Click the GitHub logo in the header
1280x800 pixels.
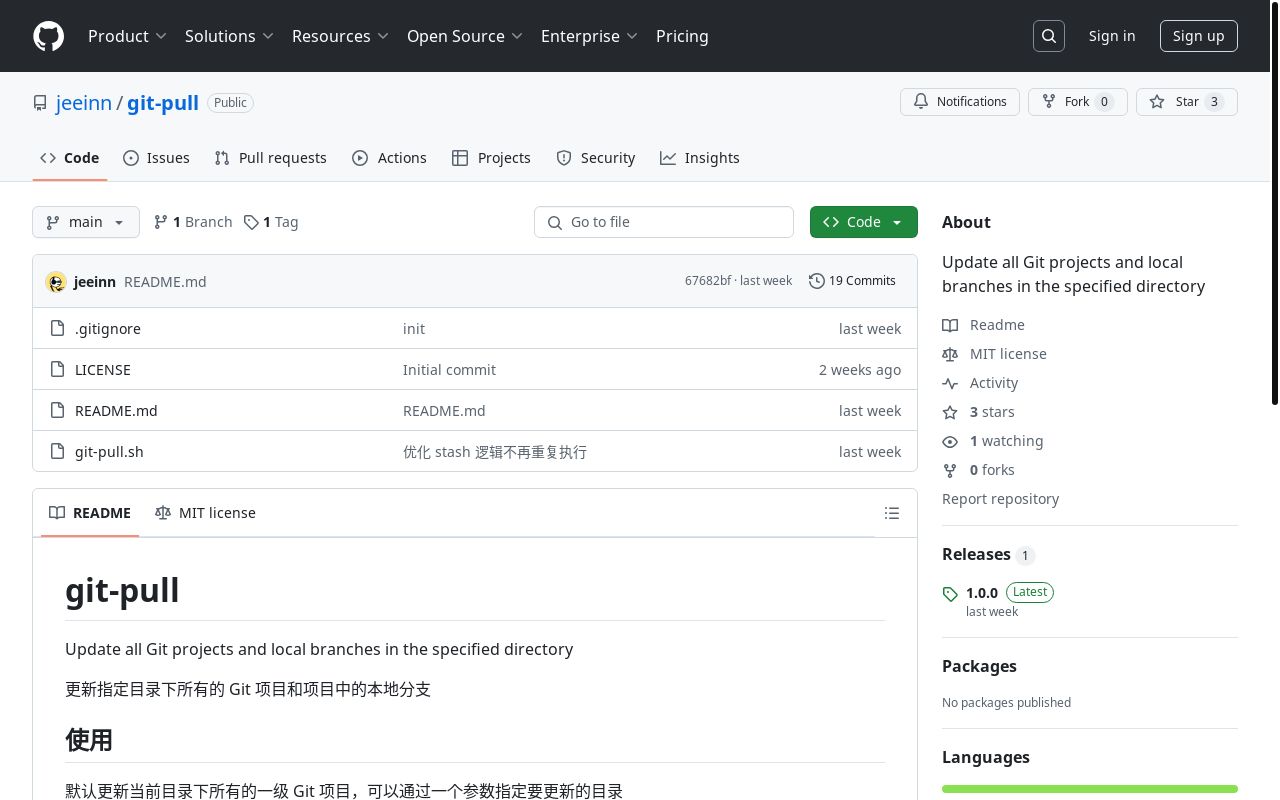(48, 36)
